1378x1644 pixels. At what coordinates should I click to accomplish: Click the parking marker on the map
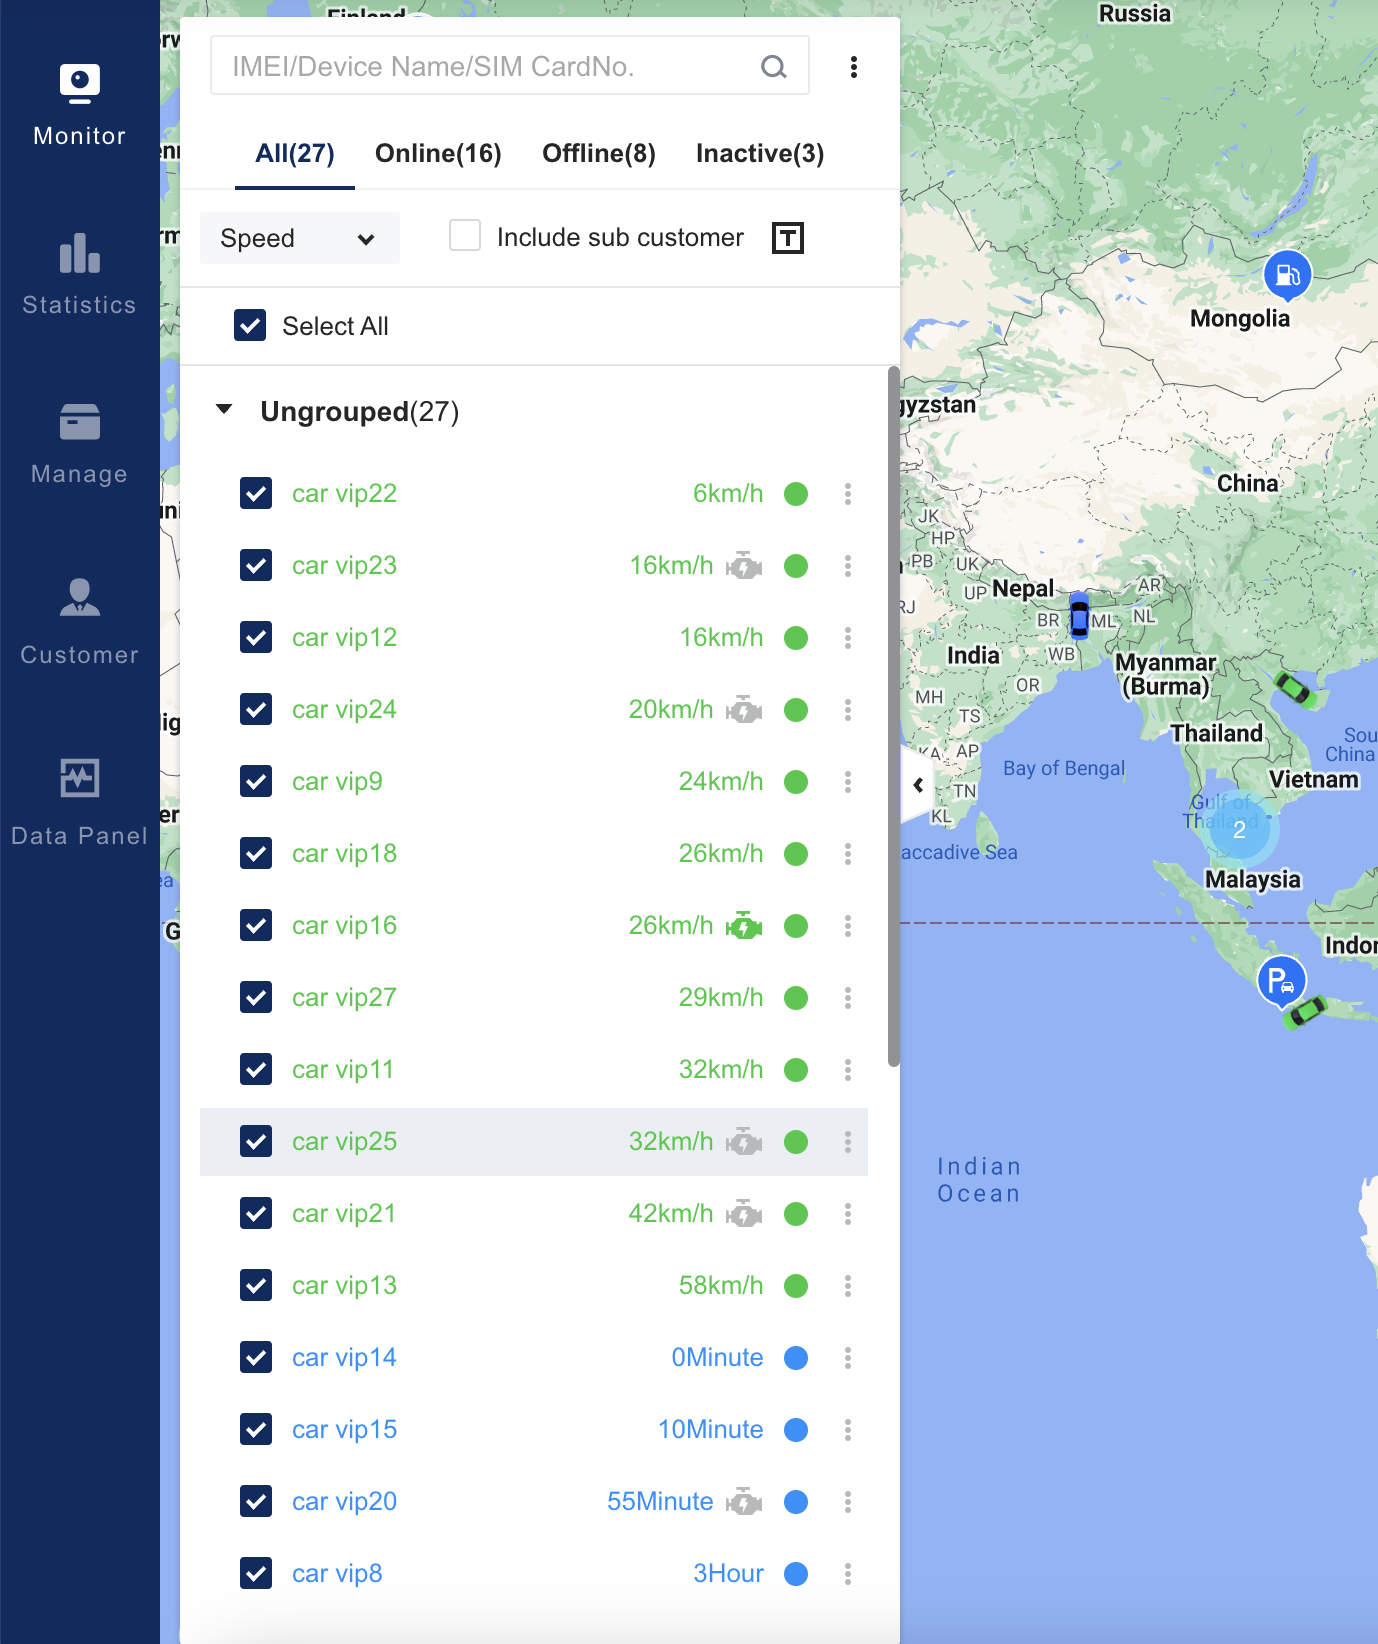pos(1280,980)
